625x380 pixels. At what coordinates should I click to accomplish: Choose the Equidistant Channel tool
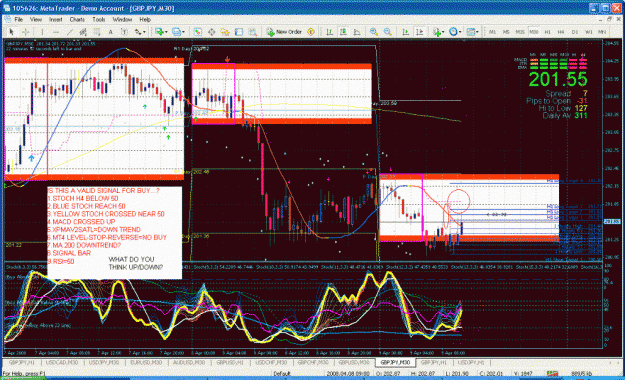83,32
